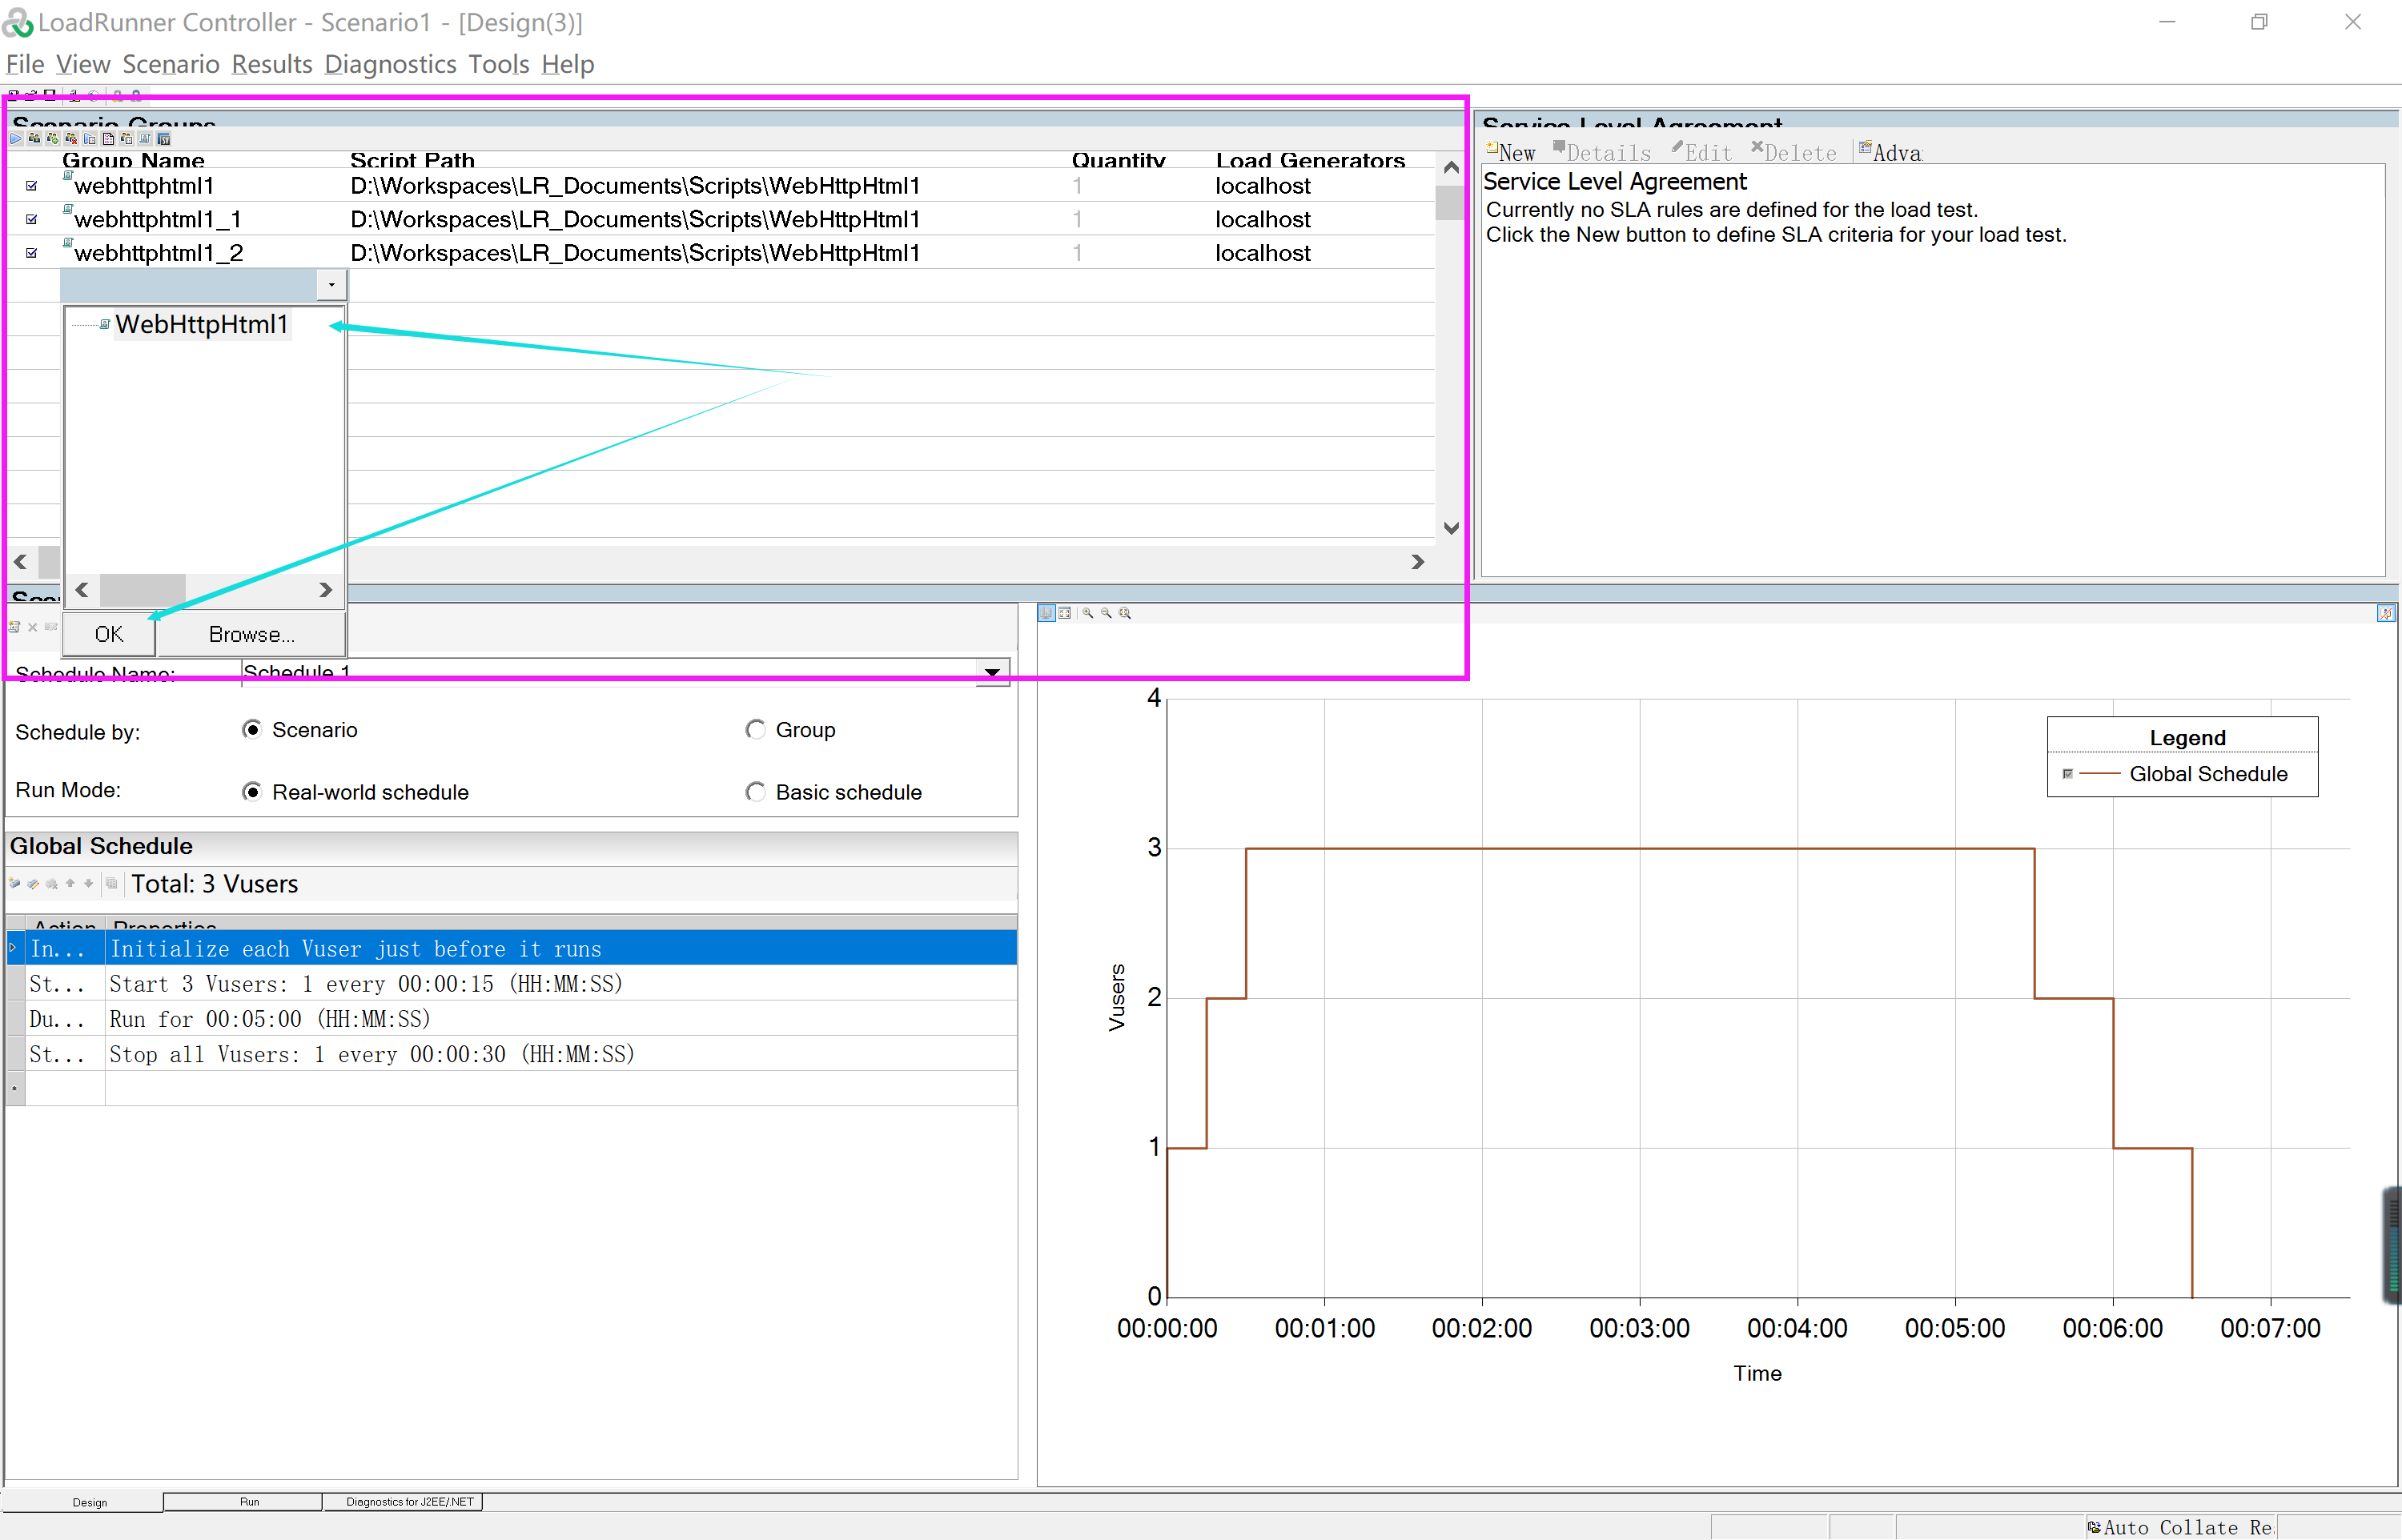This screenshot has width=2402, height=1540.
Task: Select the Group schedule-by radio button
Action: pos(755,730)
